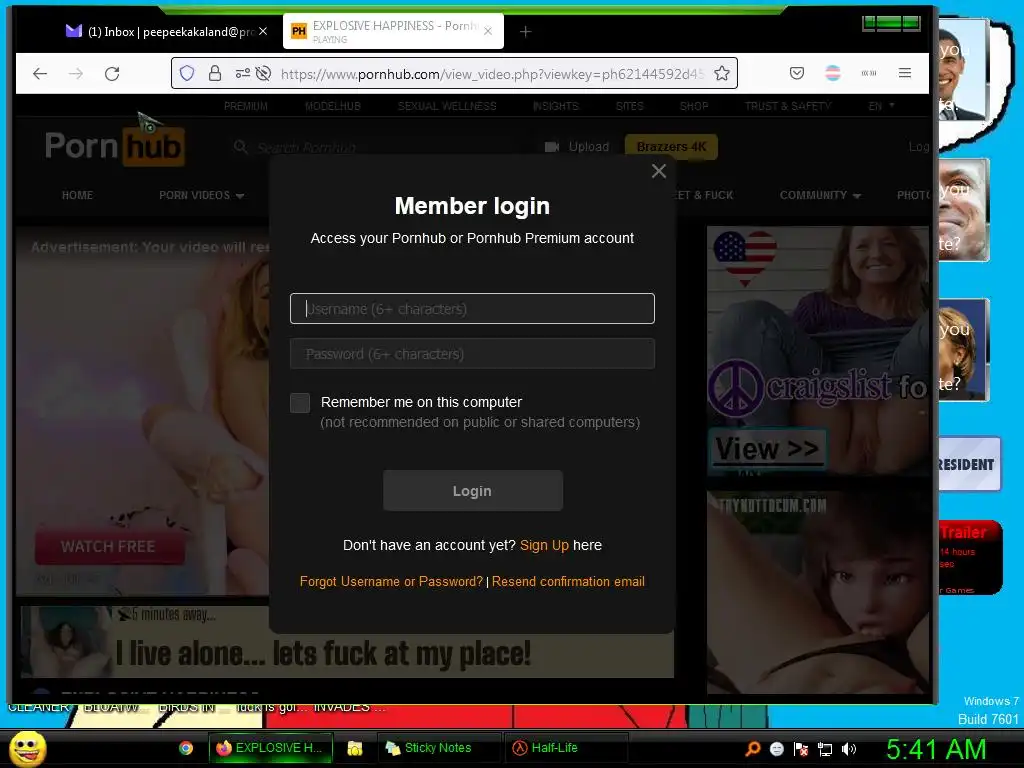Open a new browser tab
Screen dimensions: 1024x768
coord(525,31)
